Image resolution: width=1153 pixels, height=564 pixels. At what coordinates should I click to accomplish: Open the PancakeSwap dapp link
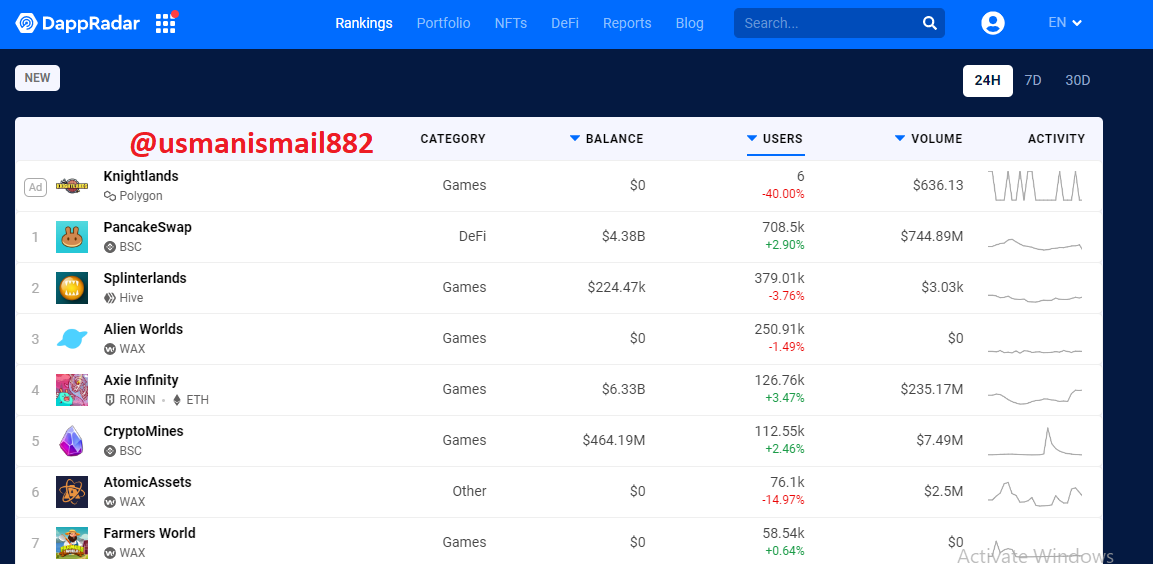pos(148,227)
